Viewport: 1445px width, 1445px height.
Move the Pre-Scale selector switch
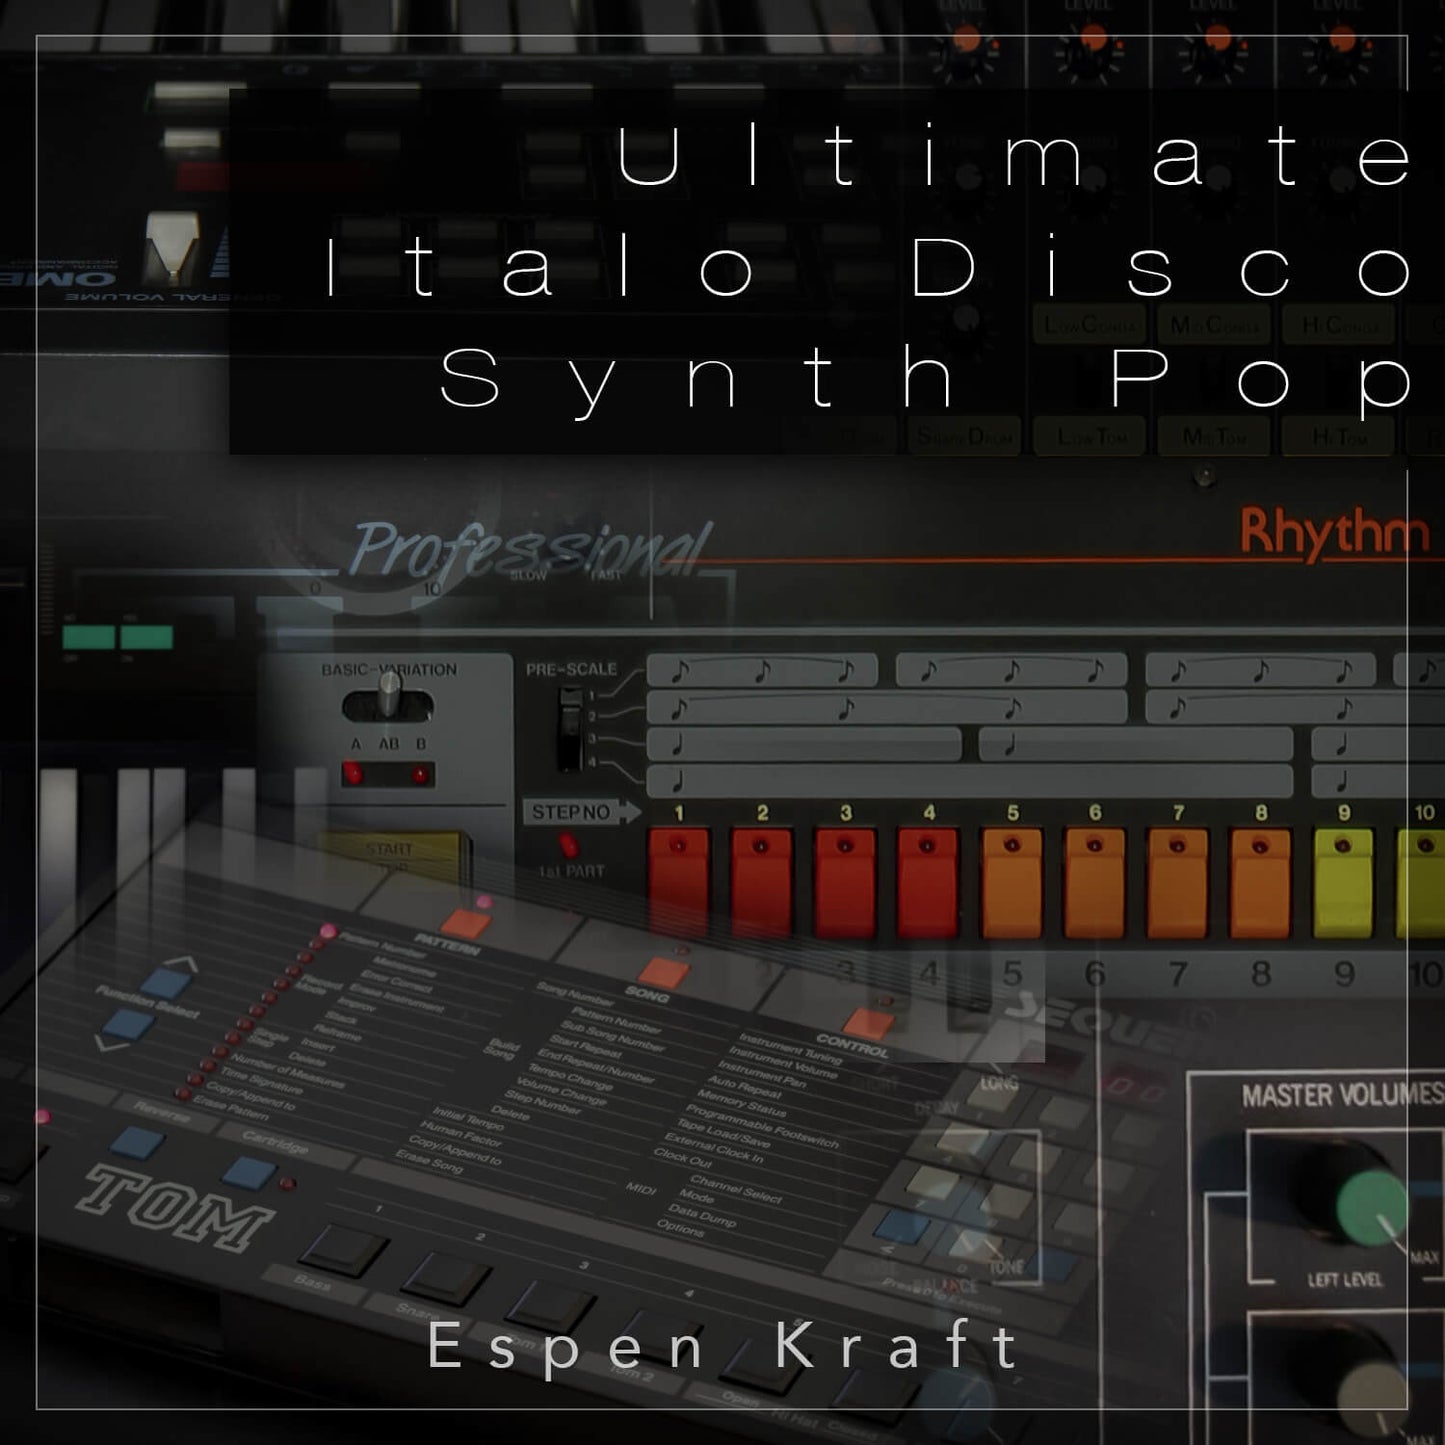point(569,728)
